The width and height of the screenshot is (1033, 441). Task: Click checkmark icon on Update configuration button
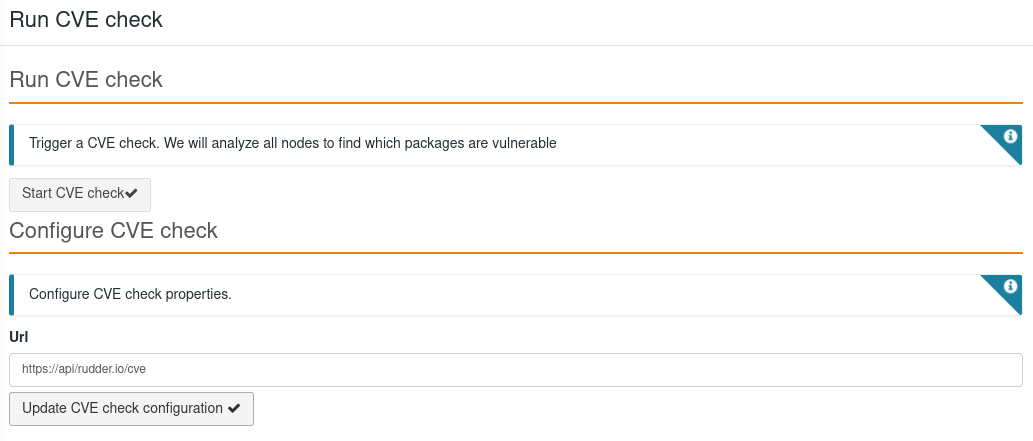click(x=234, y=408)
